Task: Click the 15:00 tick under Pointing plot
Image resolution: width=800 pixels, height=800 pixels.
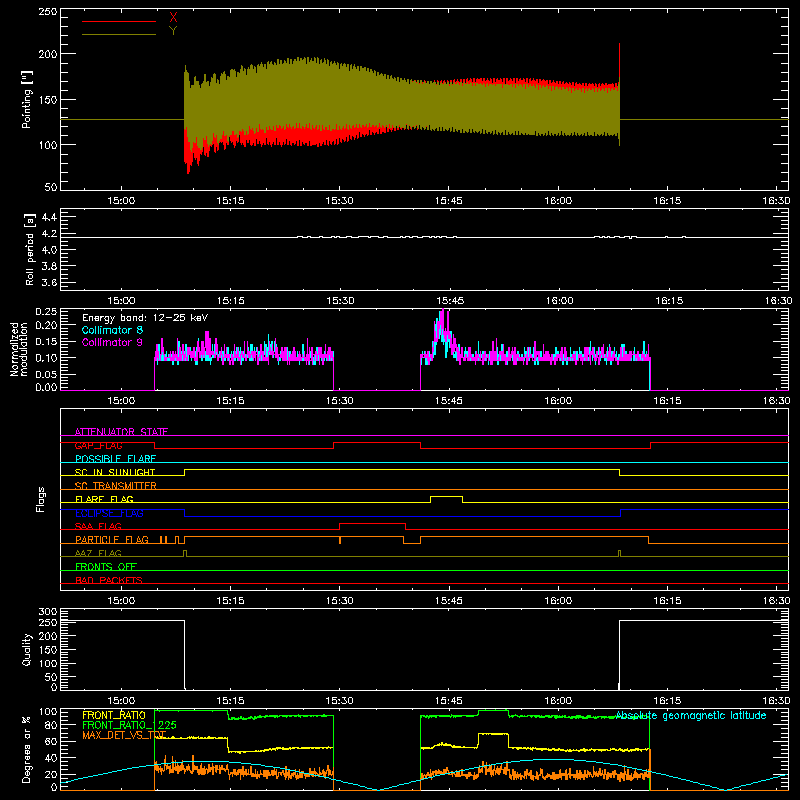Action: 121,201
